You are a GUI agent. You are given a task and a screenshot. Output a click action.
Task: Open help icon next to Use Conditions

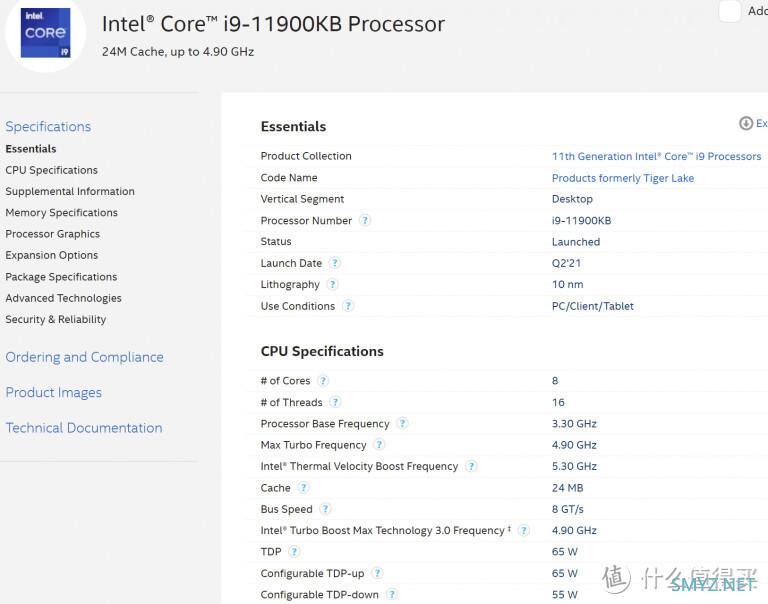coord(348,306)
